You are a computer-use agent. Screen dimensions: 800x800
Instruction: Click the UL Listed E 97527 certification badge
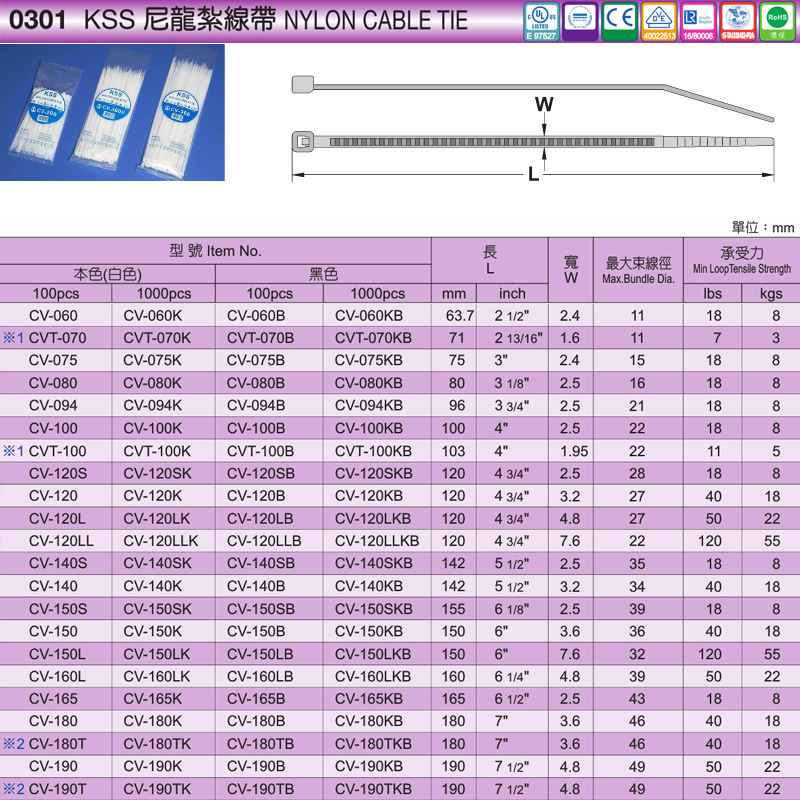pyautogui.click(x=541, y=21)
